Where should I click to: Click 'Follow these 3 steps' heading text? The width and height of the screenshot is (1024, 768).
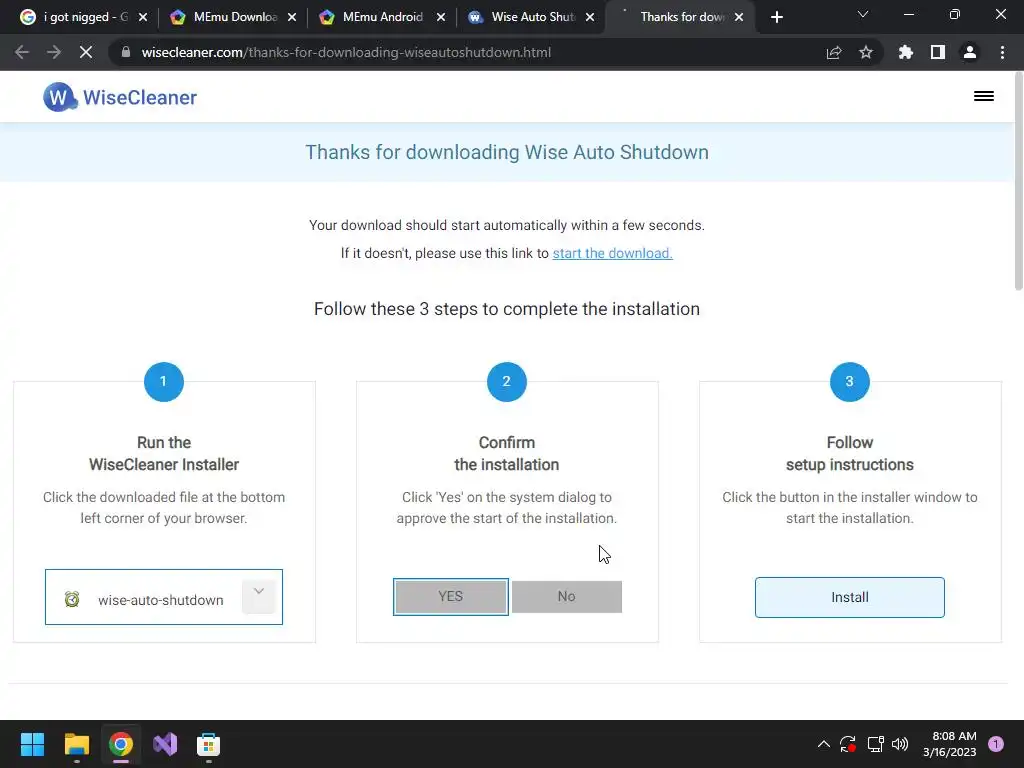(x=507, y=309)
